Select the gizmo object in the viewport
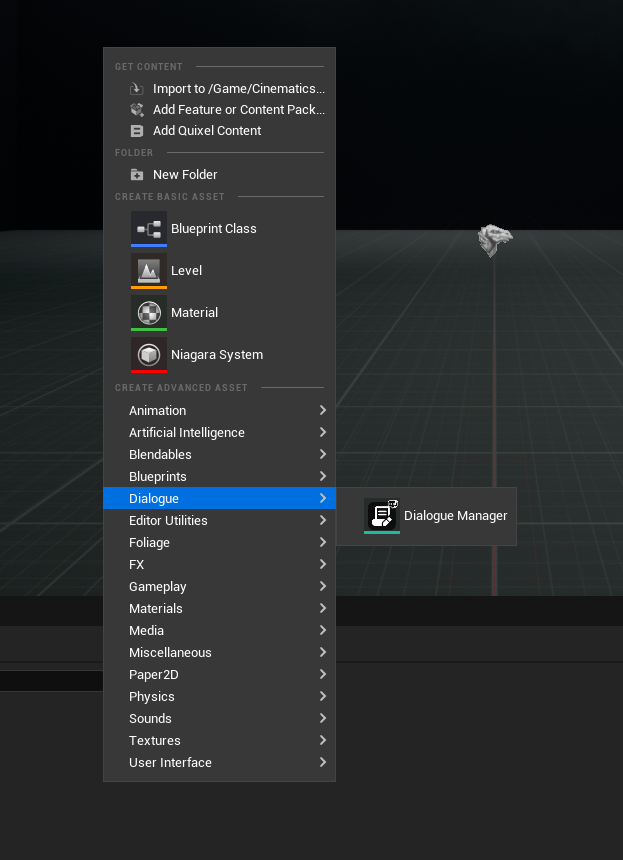 (x=494, y=239)
